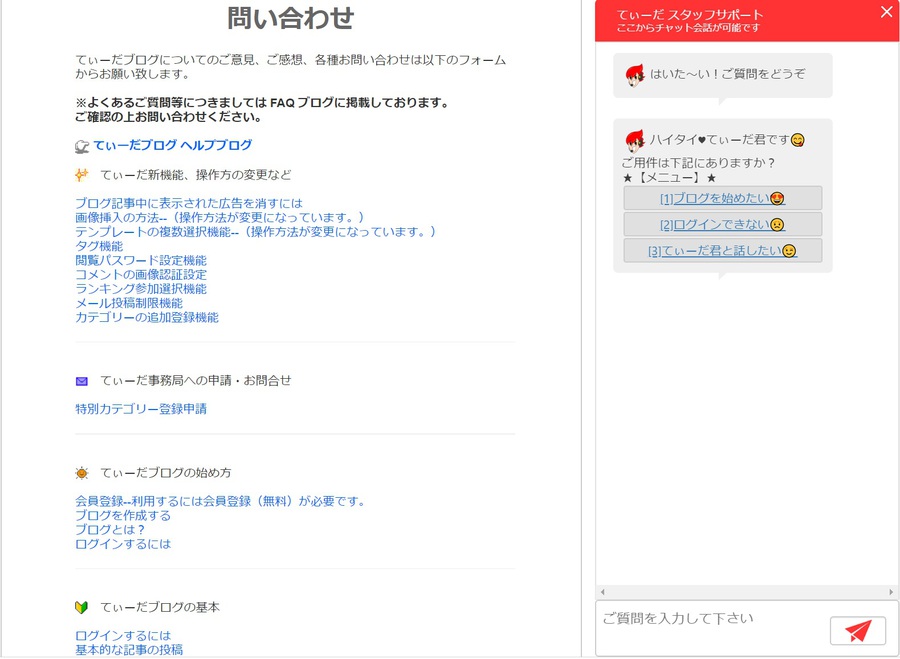Click beginner mark icon beside てぃーだブログの基本

click(82, 607)
